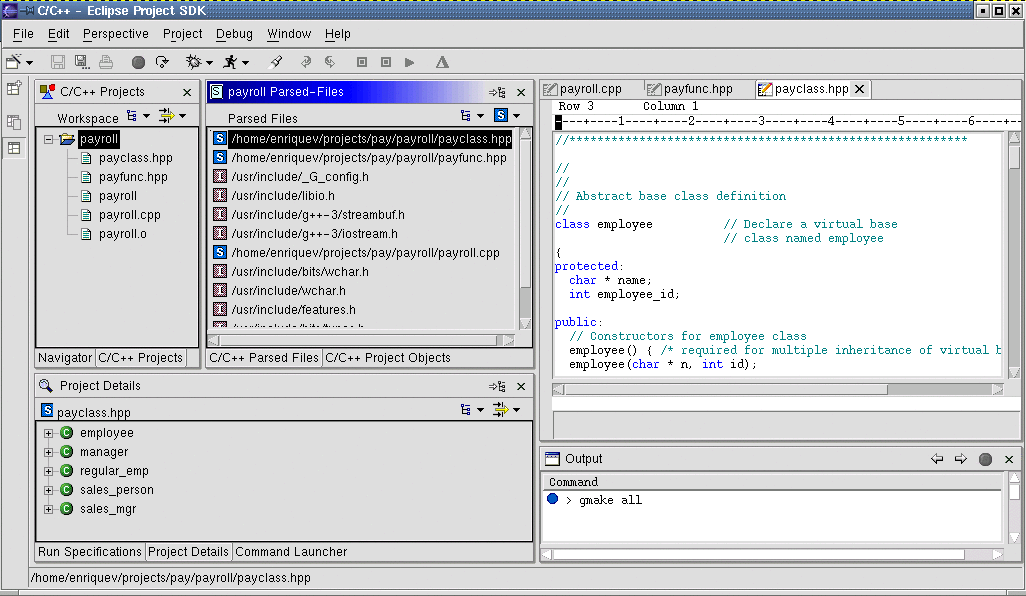The image size is (1026, 596).
Task: Switch to C/C++ Project Objects tab
Action: tap(388, 358)
